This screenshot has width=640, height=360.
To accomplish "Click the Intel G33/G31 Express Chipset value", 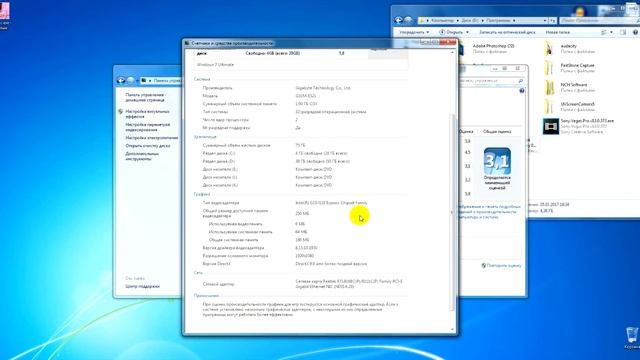I will click(331, 203).
